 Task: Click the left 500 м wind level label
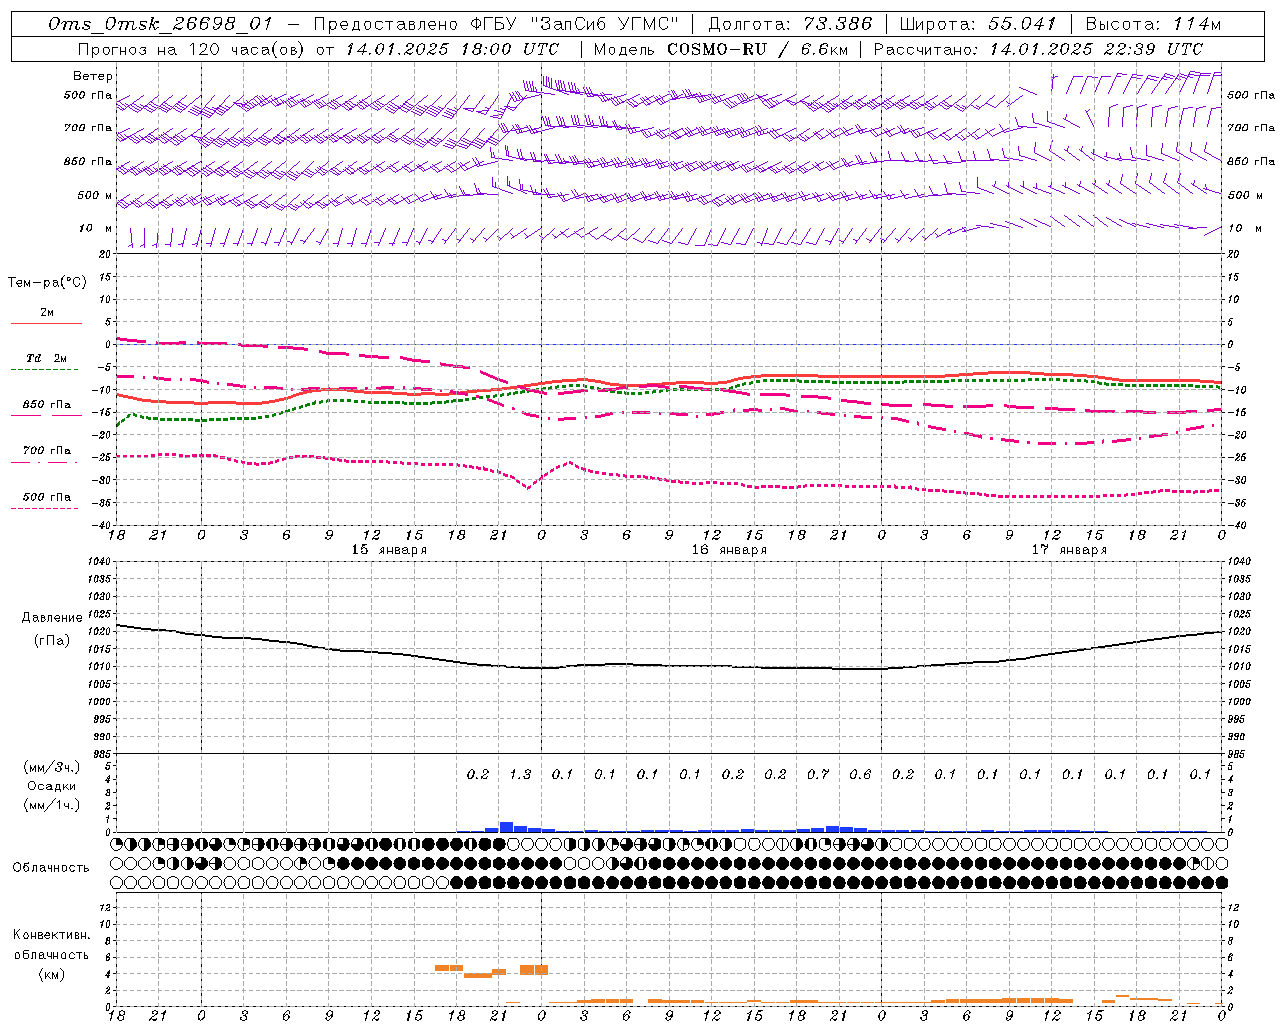click(x=95, y=195)
